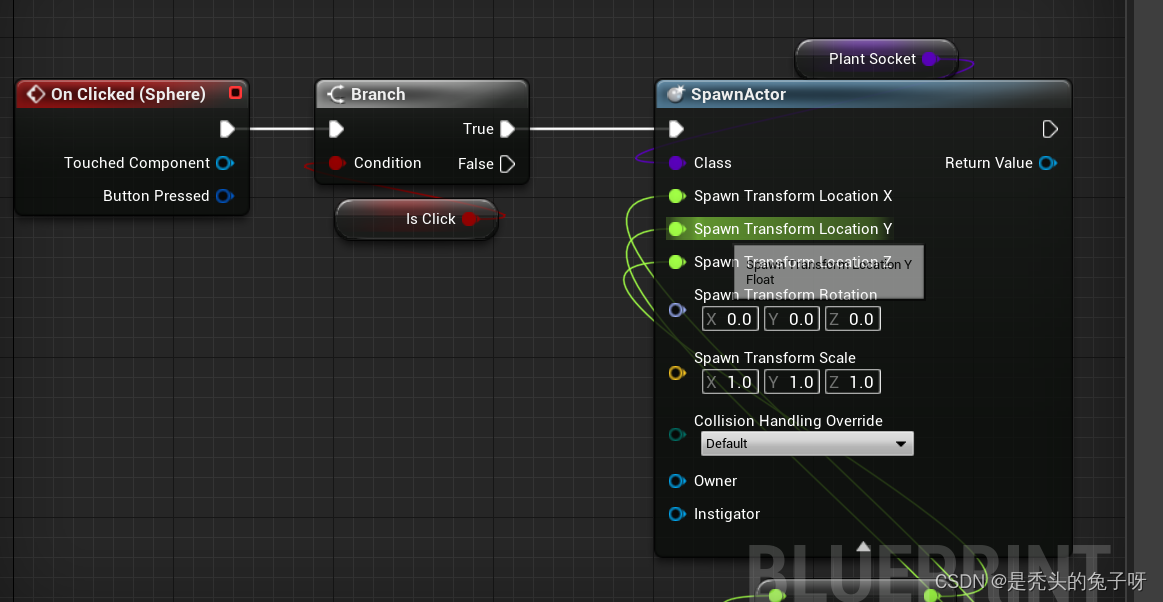Image resolution: width=1163 pixels, height=602 pixels.
Task: Click Spawn Transform Location Z pin
Action: [x=676, y=262]
